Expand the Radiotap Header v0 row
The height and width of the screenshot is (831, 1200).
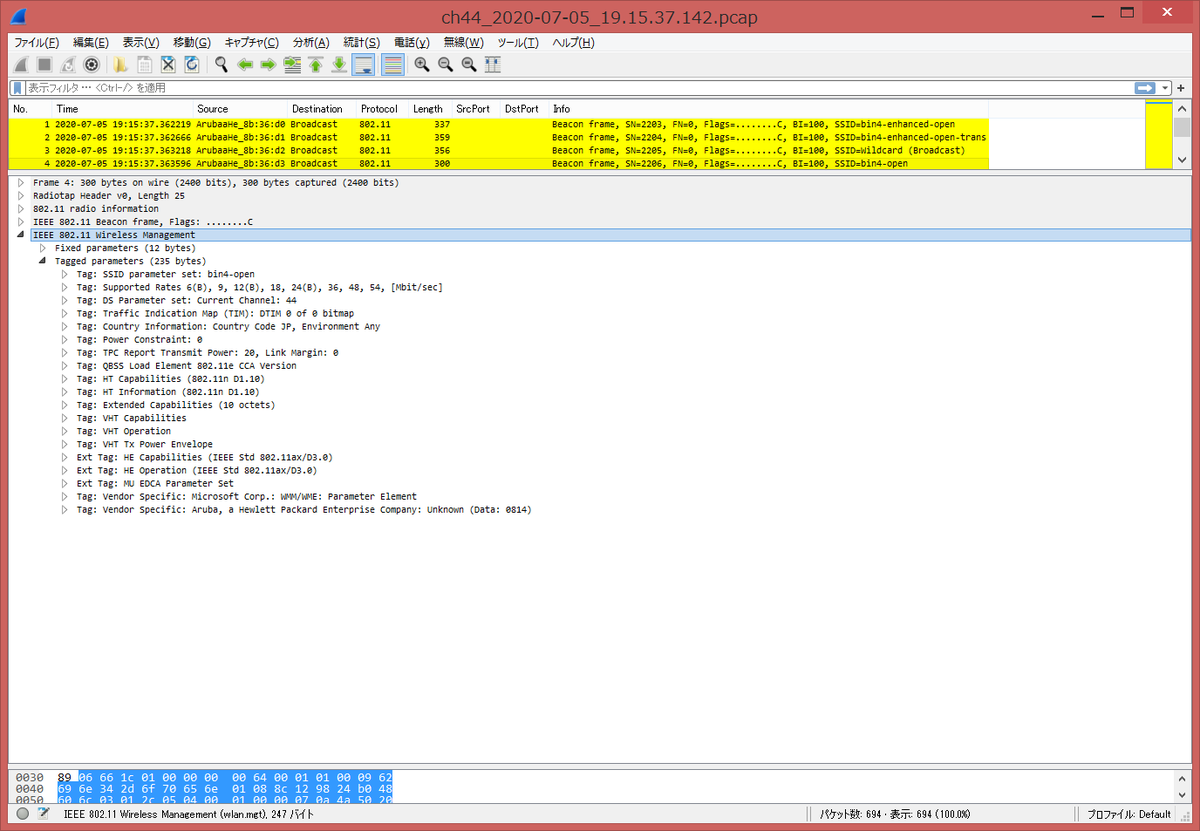[20, 196]
